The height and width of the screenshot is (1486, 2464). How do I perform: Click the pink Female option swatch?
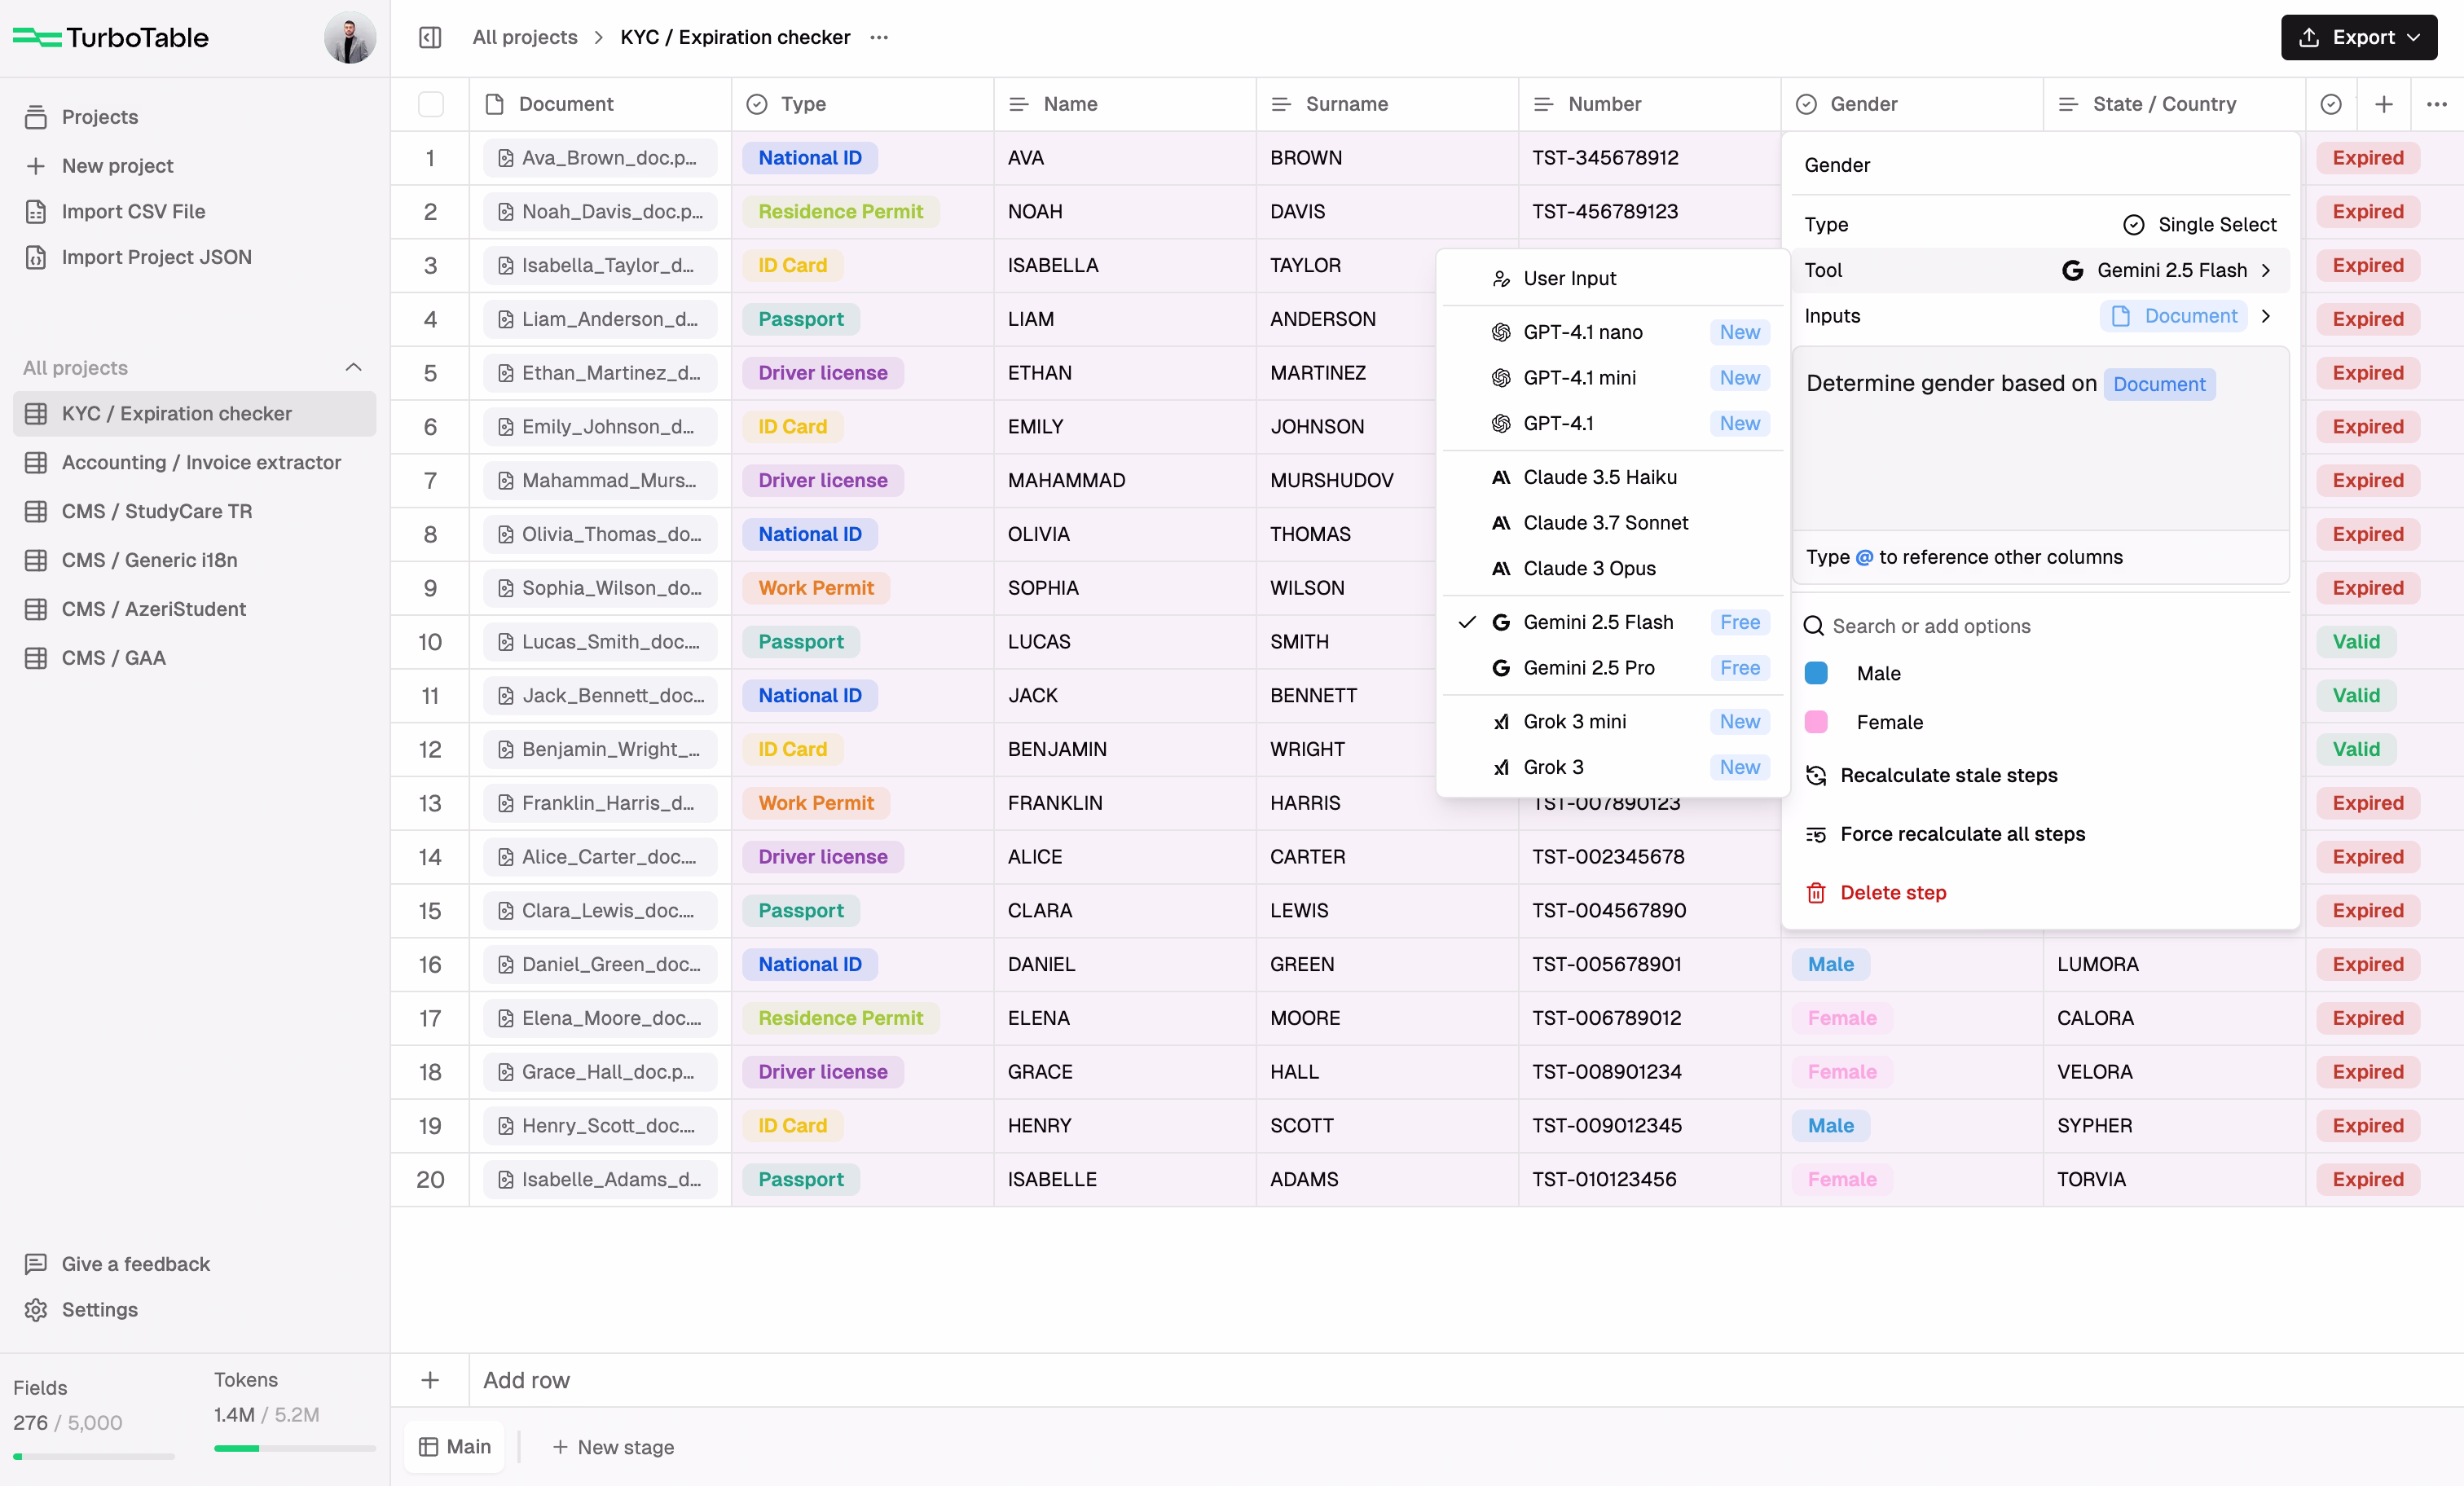click(1816, 722)
